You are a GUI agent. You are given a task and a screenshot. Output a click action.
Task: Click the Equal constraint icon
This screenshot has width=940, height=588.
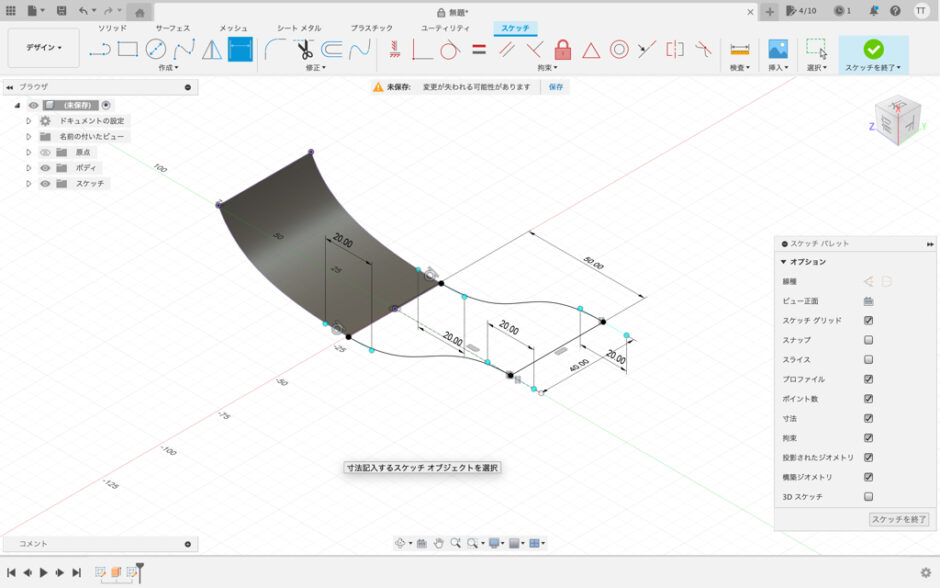pos(479,49)
